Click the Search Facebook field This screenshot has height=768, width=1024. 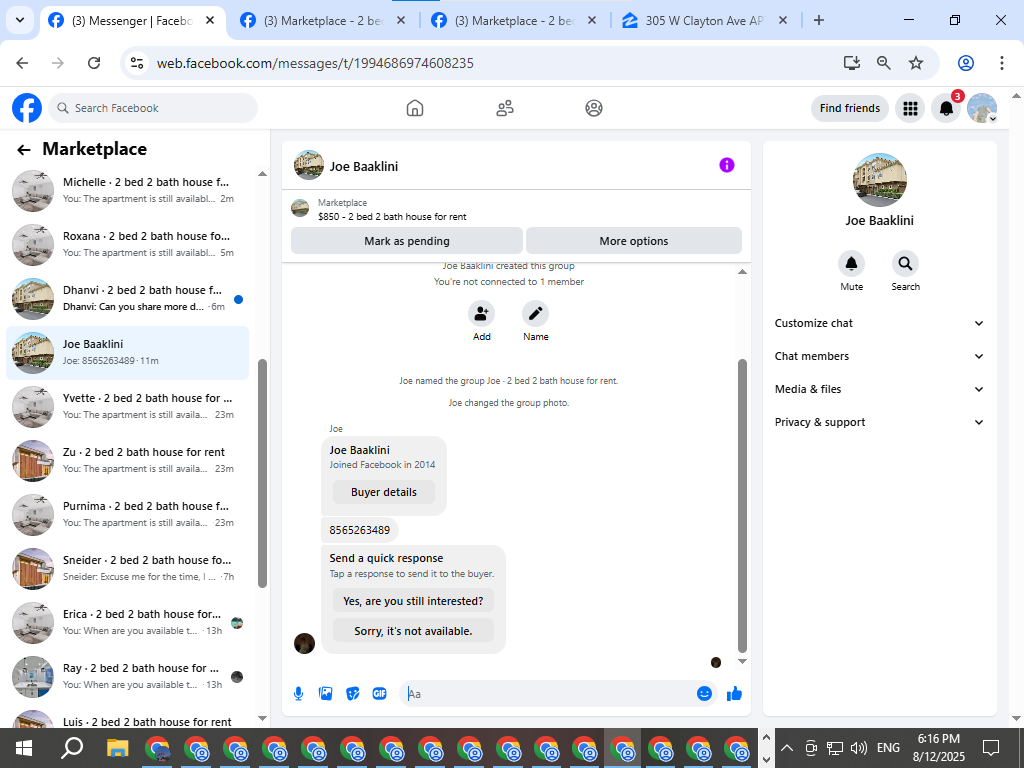153,108
